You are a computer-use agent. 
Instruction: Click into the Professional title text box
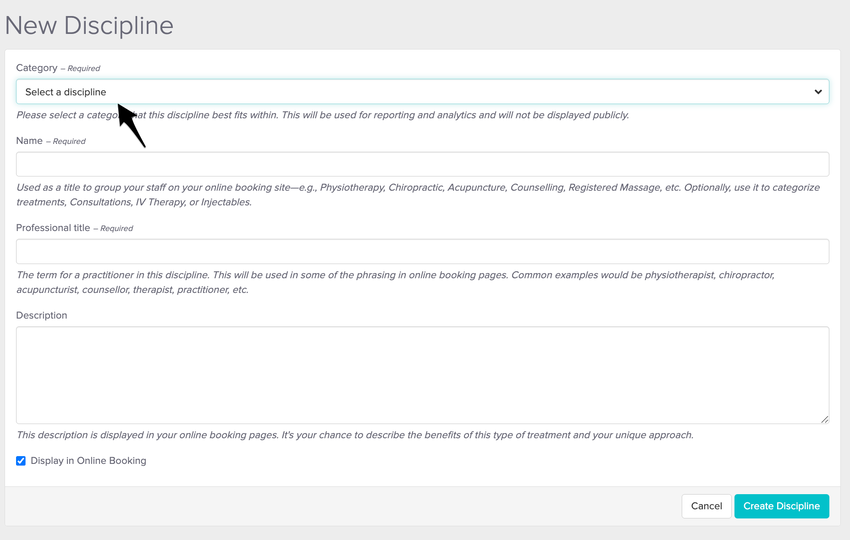coord(422,251)
